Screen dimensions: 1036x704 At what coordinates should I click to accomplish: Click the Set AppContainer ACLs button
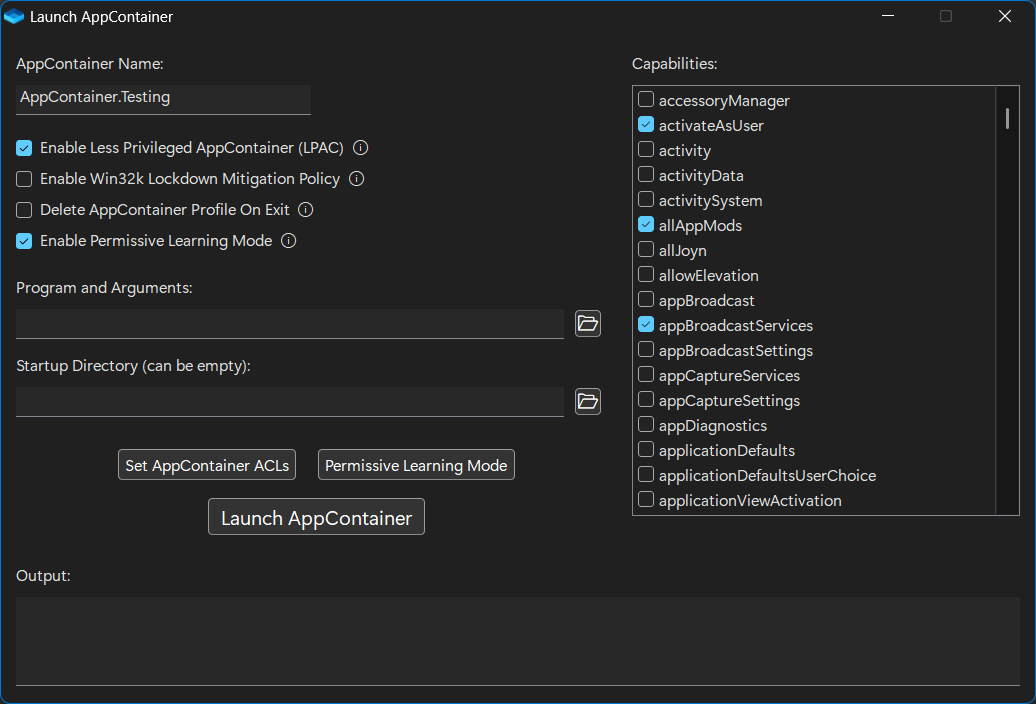point(207,465)
